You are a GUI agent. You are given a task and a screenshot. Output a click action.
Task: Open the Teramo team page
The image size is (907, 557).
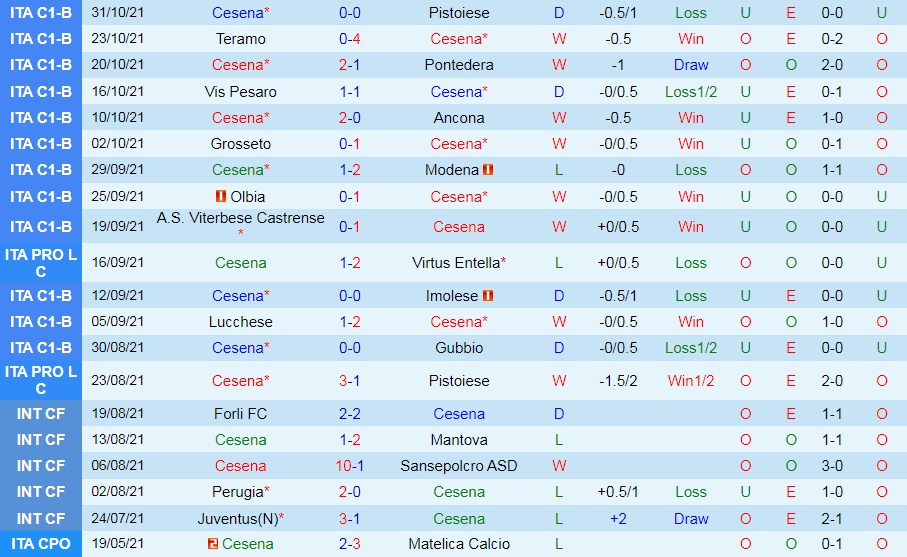point(240,39)
